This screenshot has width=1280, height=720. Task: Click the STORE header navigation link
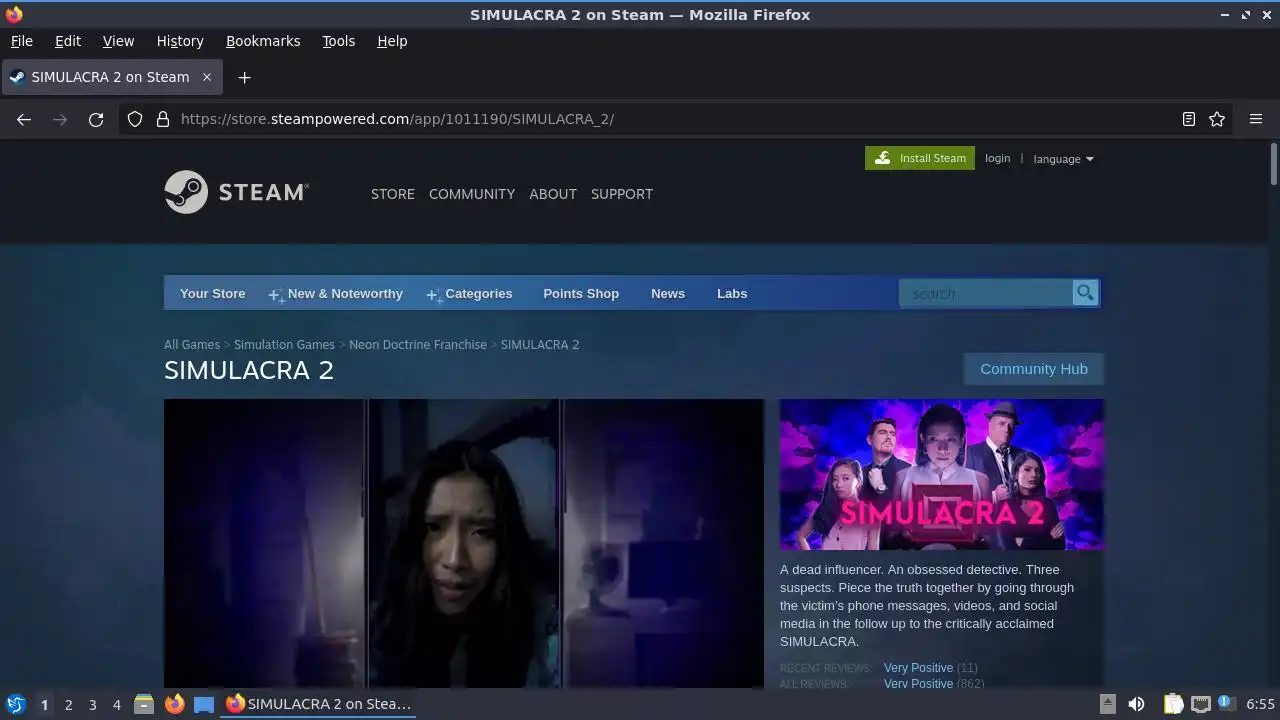[x=393, y=194]
